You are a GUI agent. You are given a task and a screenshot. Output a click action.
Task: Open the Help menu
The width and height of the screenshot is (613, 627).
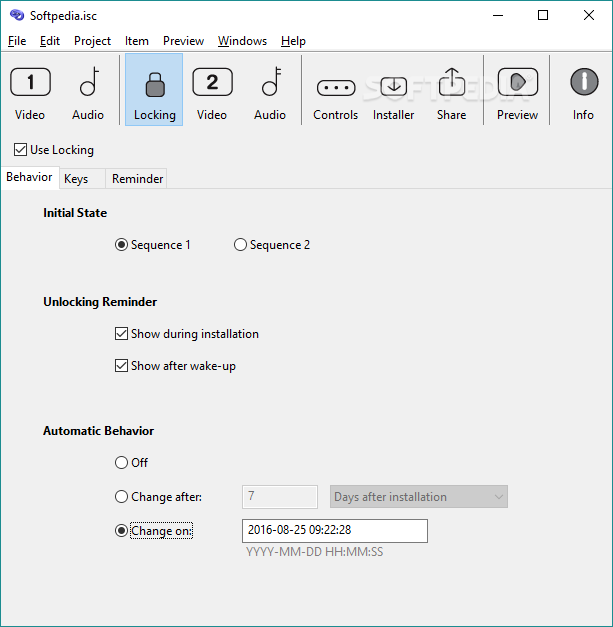point(293,41)
